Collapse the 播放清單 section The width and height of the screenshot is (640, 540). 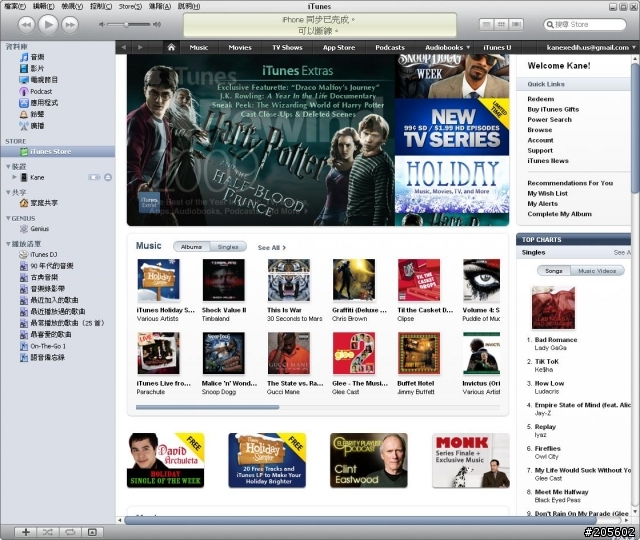click(8, 244)
